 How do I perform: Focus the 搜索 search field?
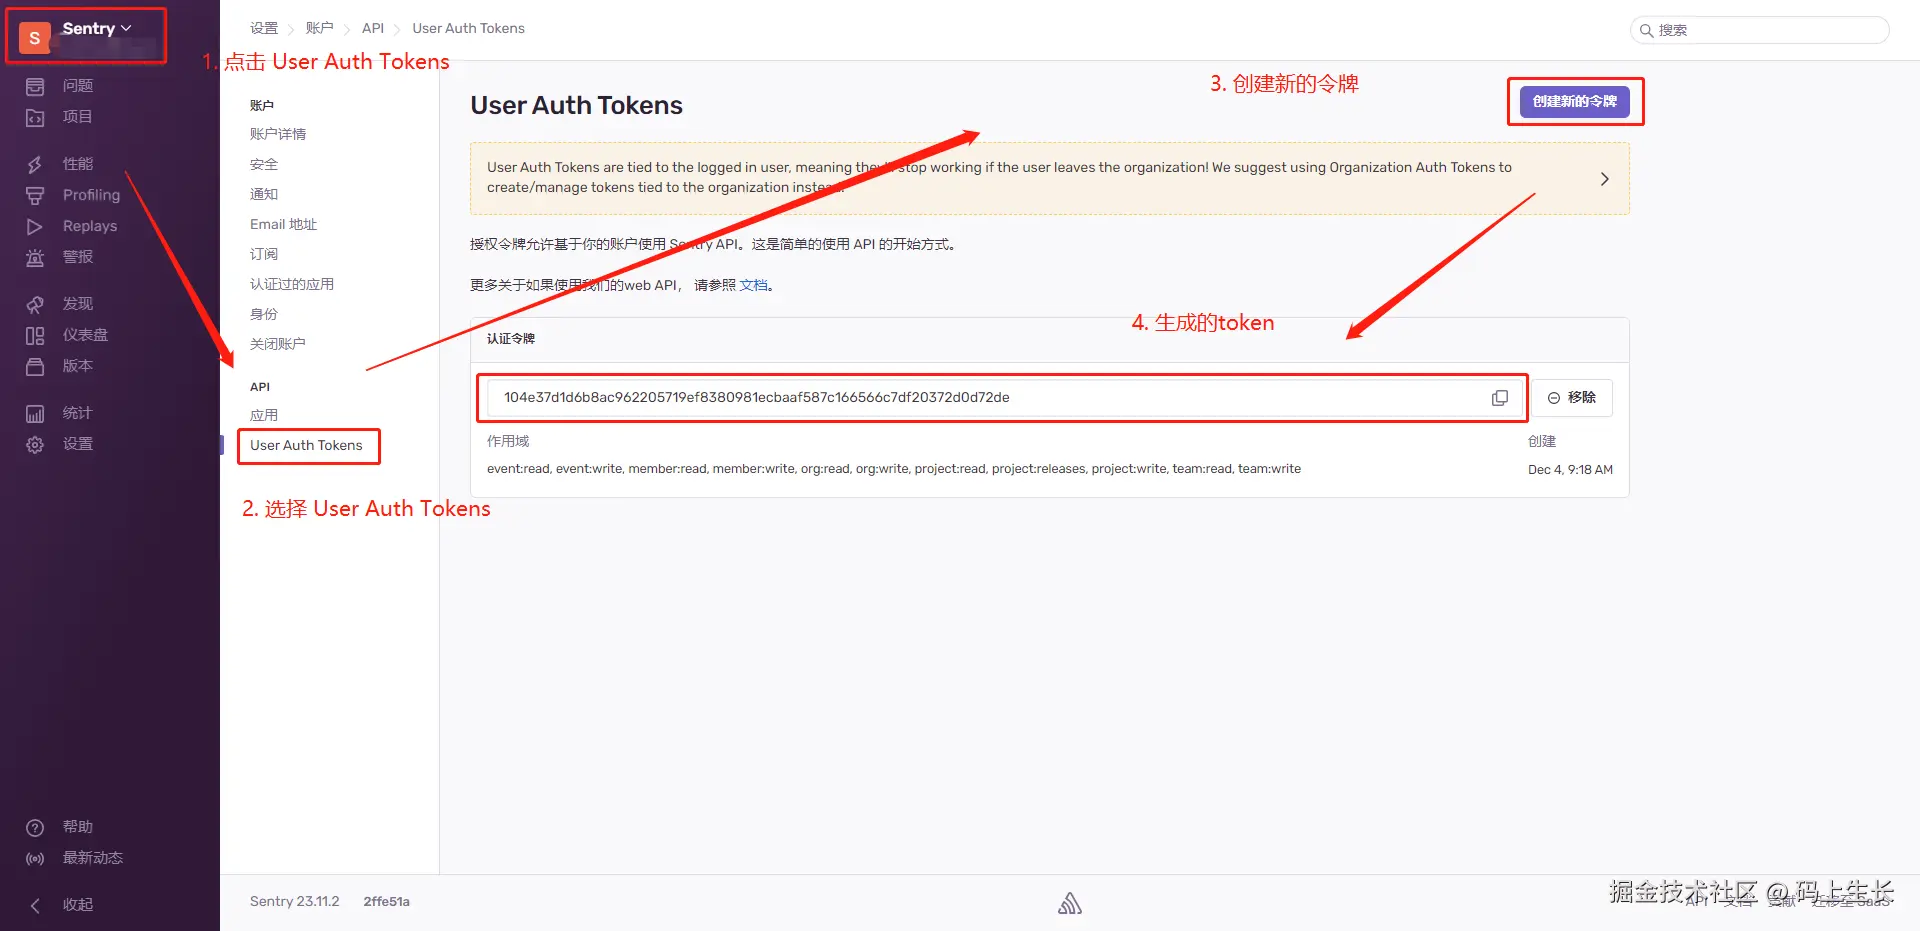pos(1760,30)
